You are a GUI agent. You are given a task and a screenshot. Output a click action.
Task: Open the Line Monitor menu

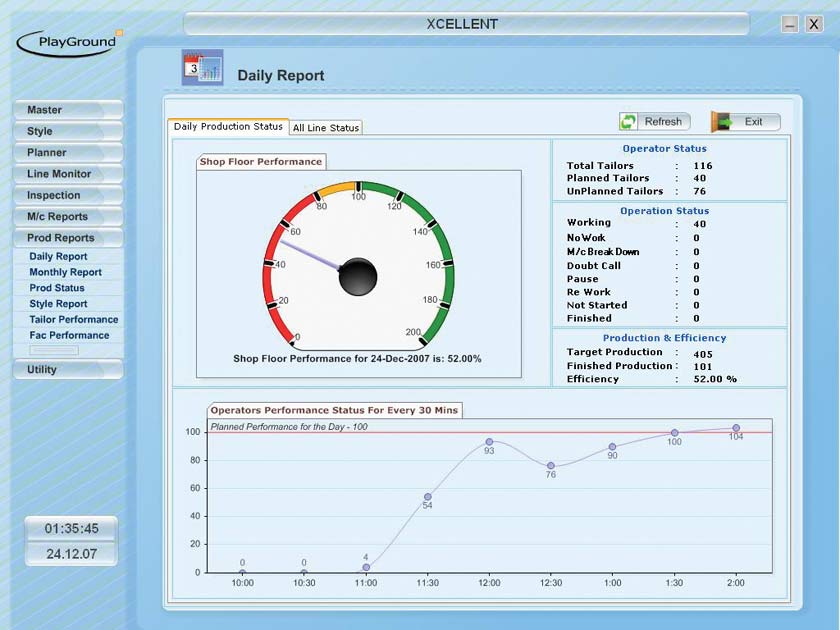coord(67,174)
